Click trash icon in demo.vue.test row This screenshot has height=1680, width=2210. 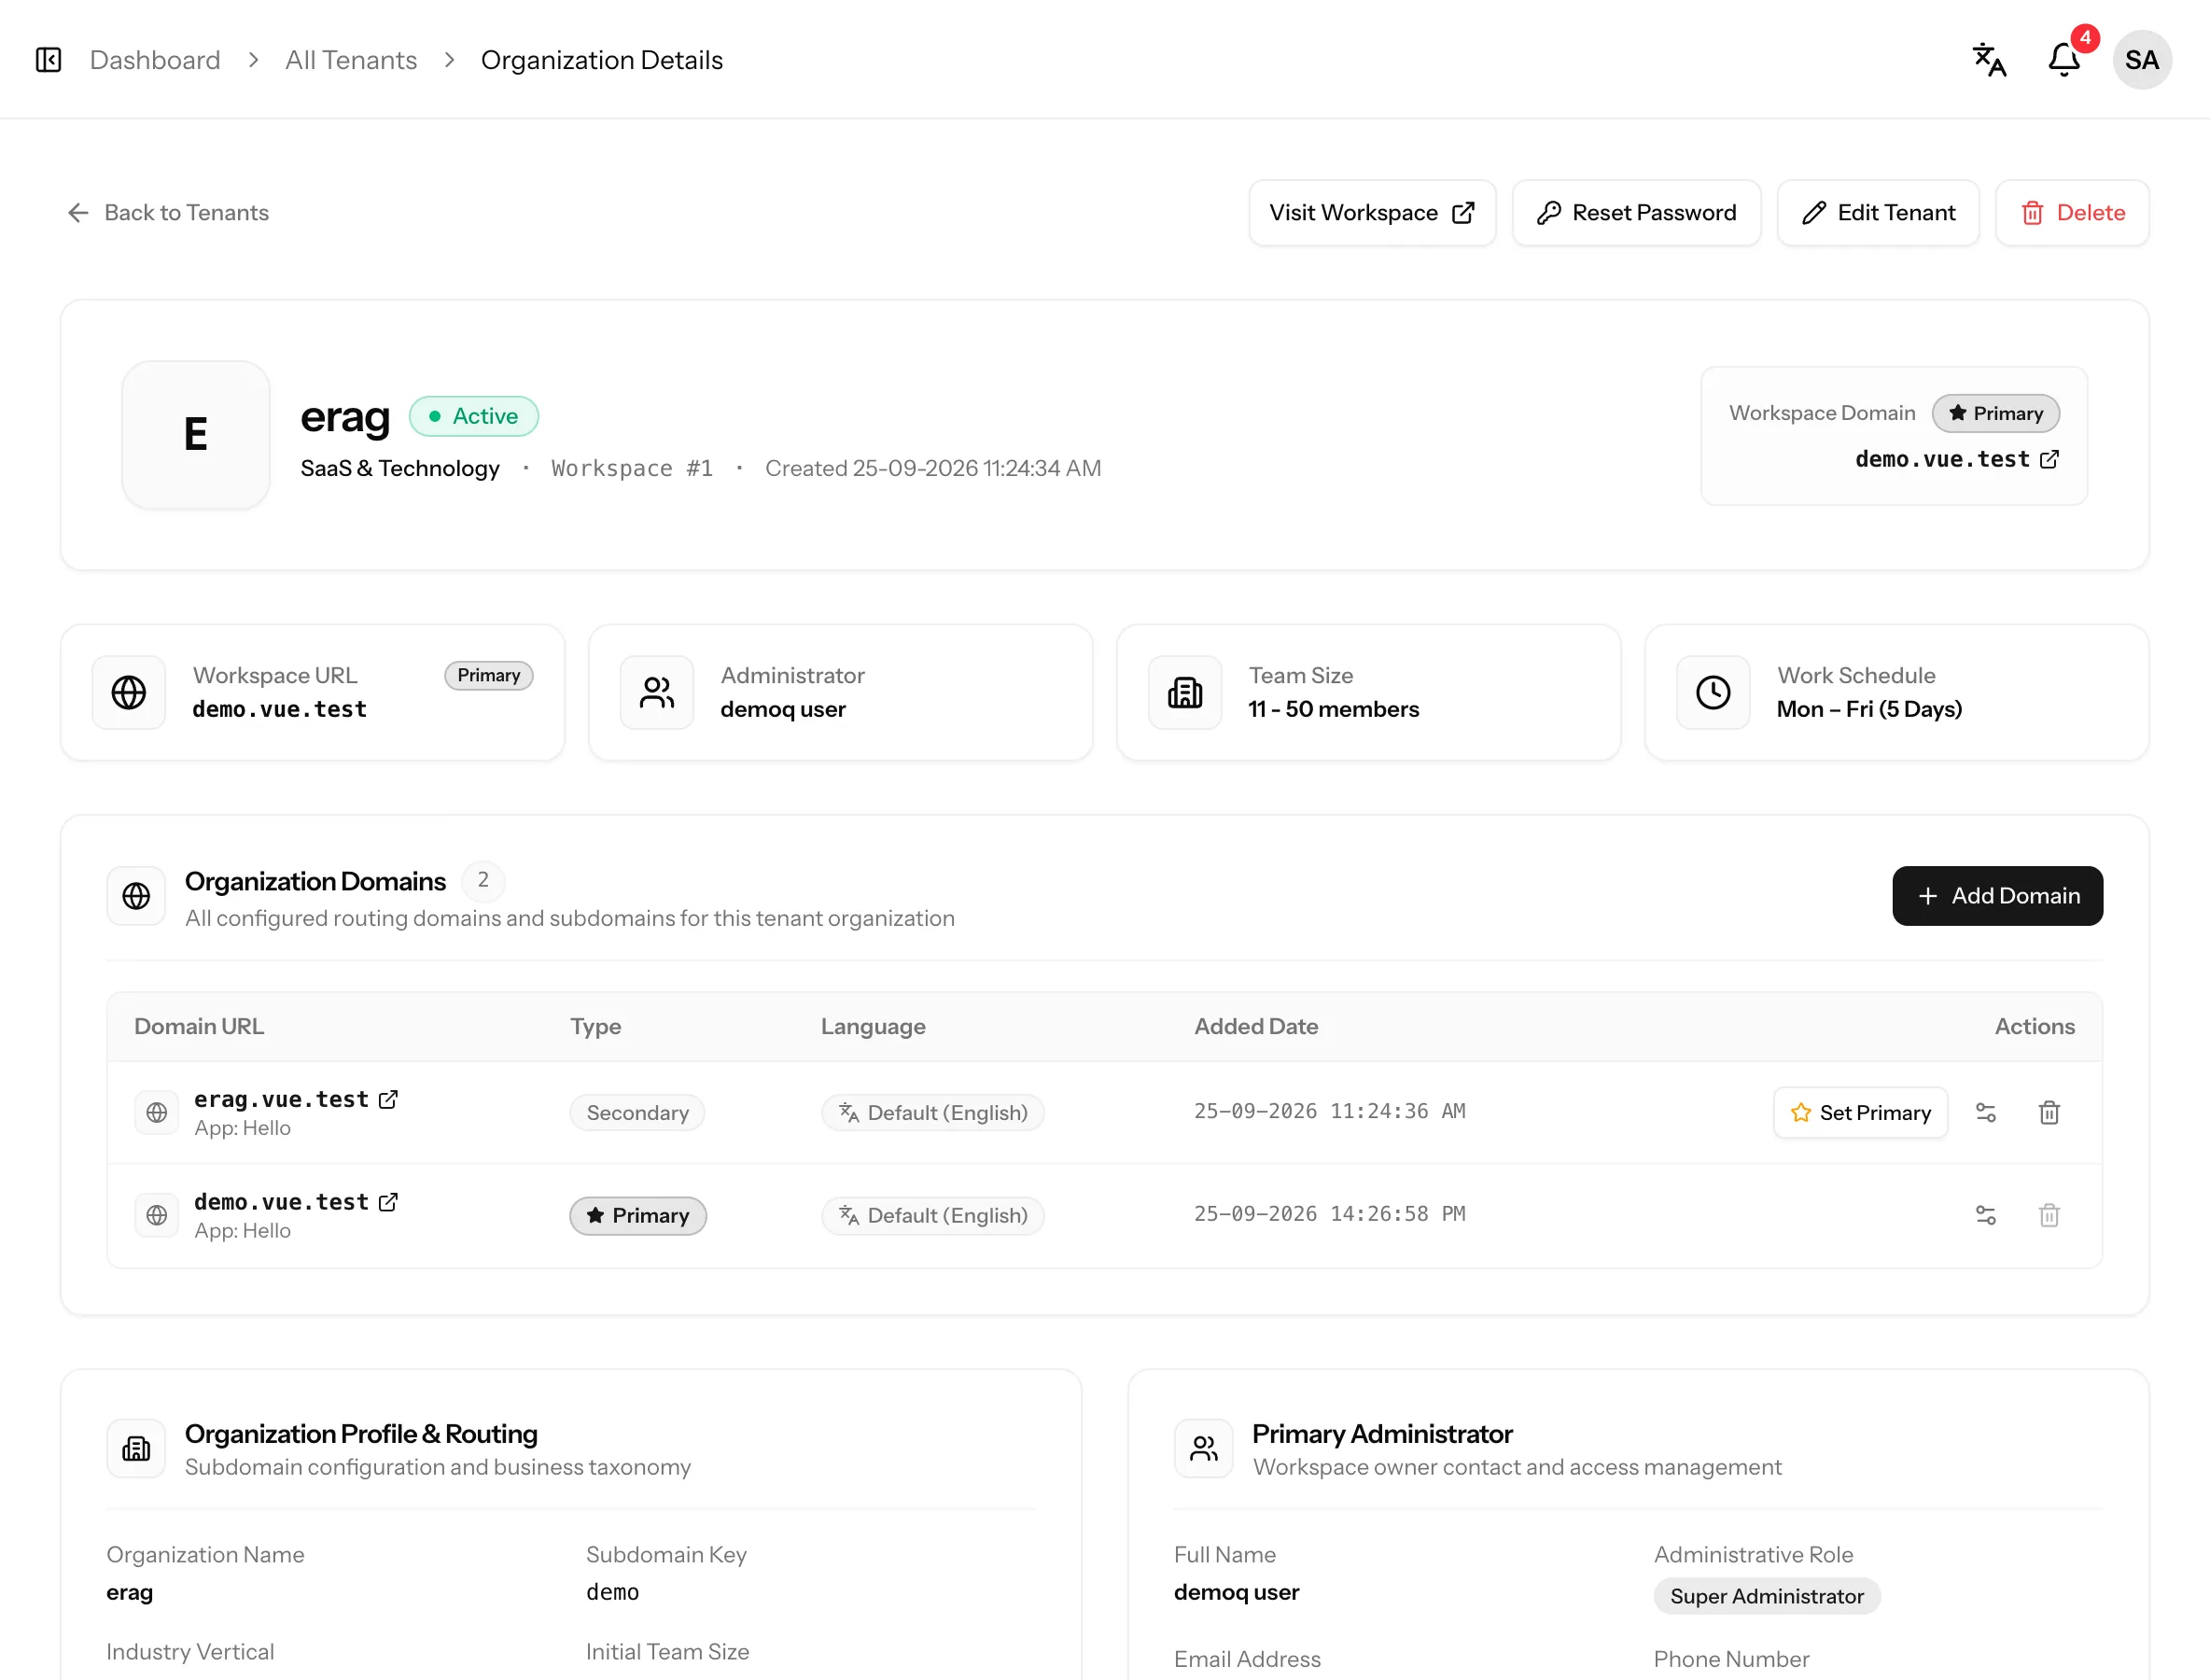click(x=2049, y=1215)
